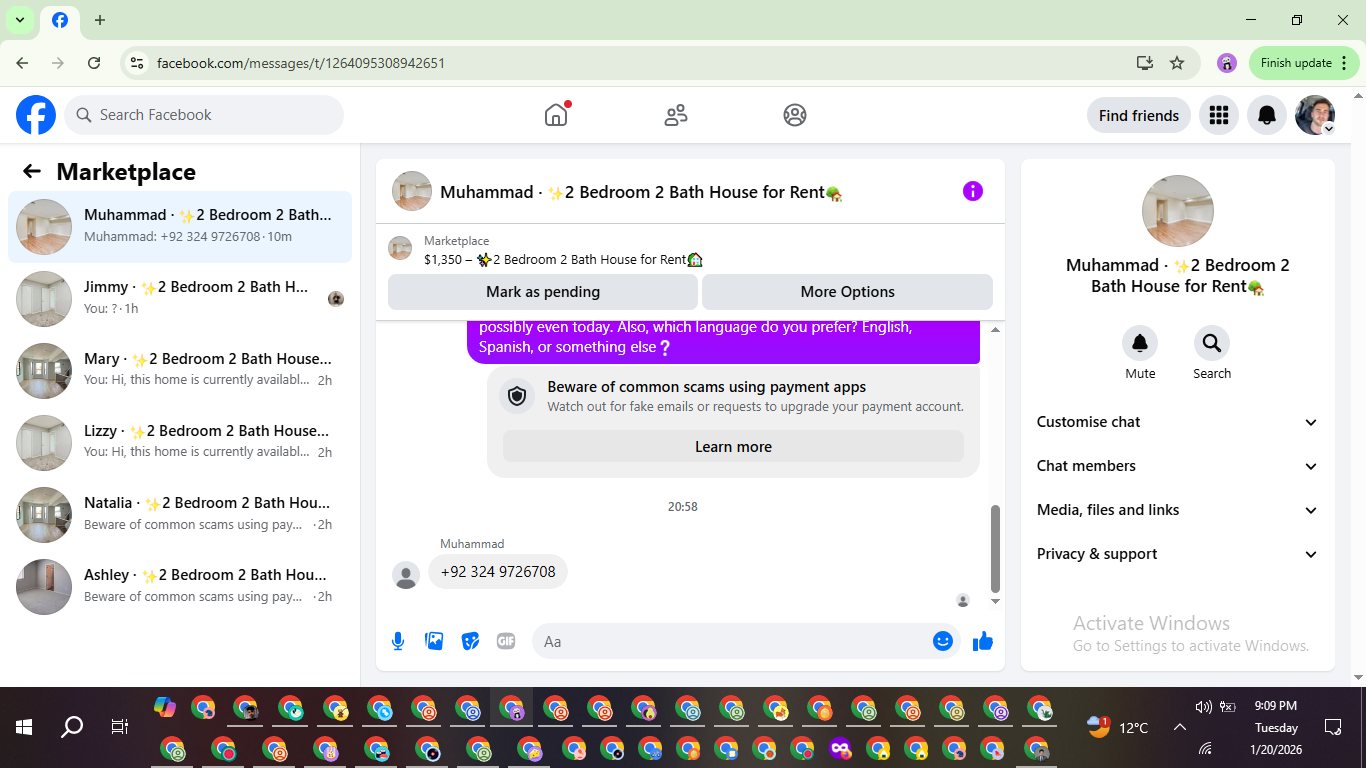Expand the Chat members section

tap(1178, 466)
